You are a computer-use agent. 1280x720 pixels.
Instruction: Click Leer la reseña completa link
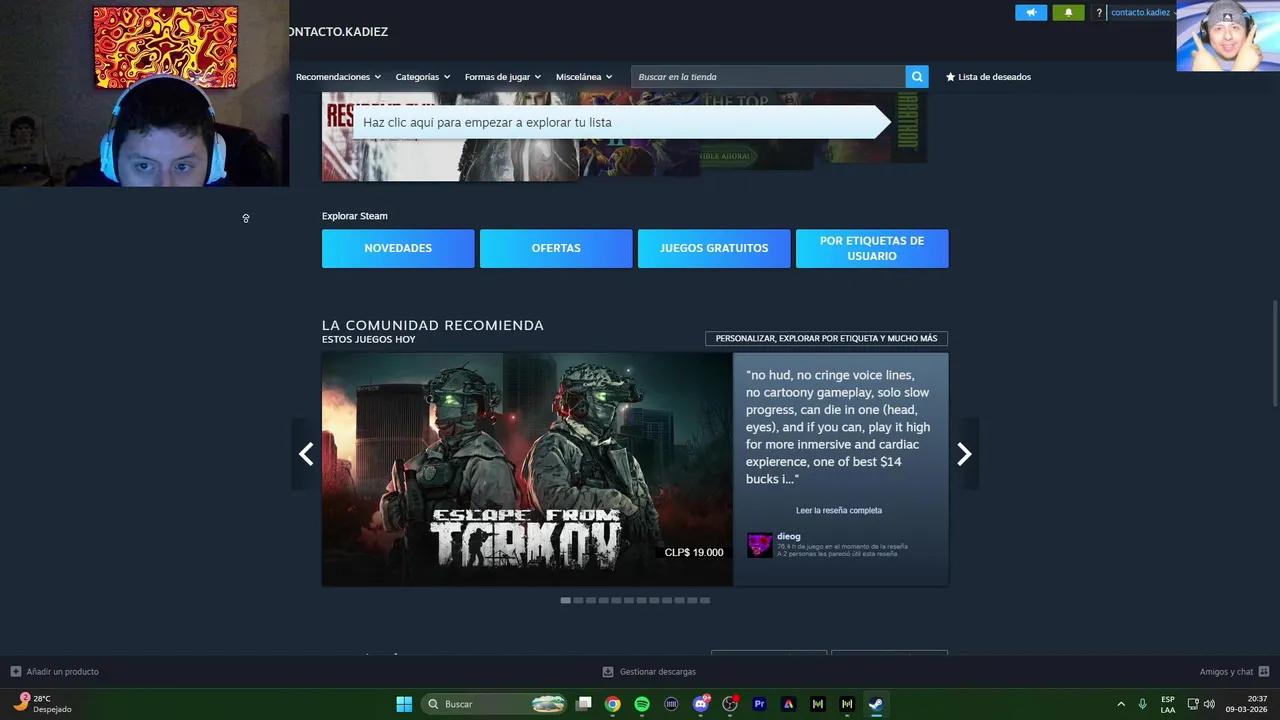coord(839,510)
